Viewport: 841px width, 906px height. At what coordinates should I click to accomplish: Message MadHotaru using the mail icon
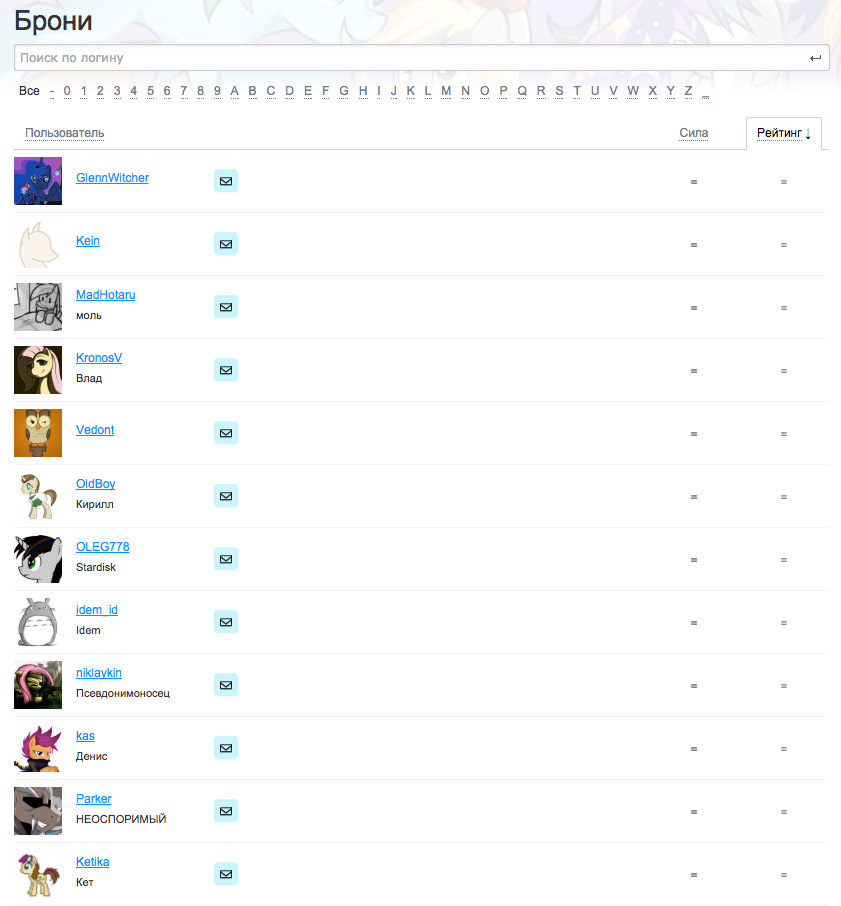226,307
